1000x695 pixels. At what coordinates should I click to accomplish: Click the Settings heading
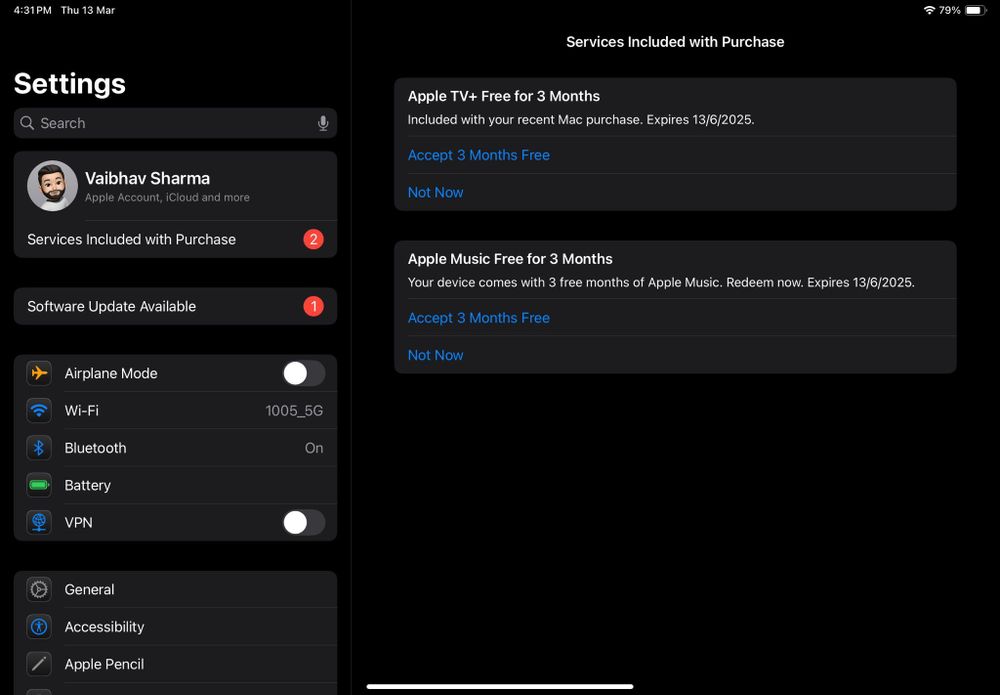click(70, 84)
